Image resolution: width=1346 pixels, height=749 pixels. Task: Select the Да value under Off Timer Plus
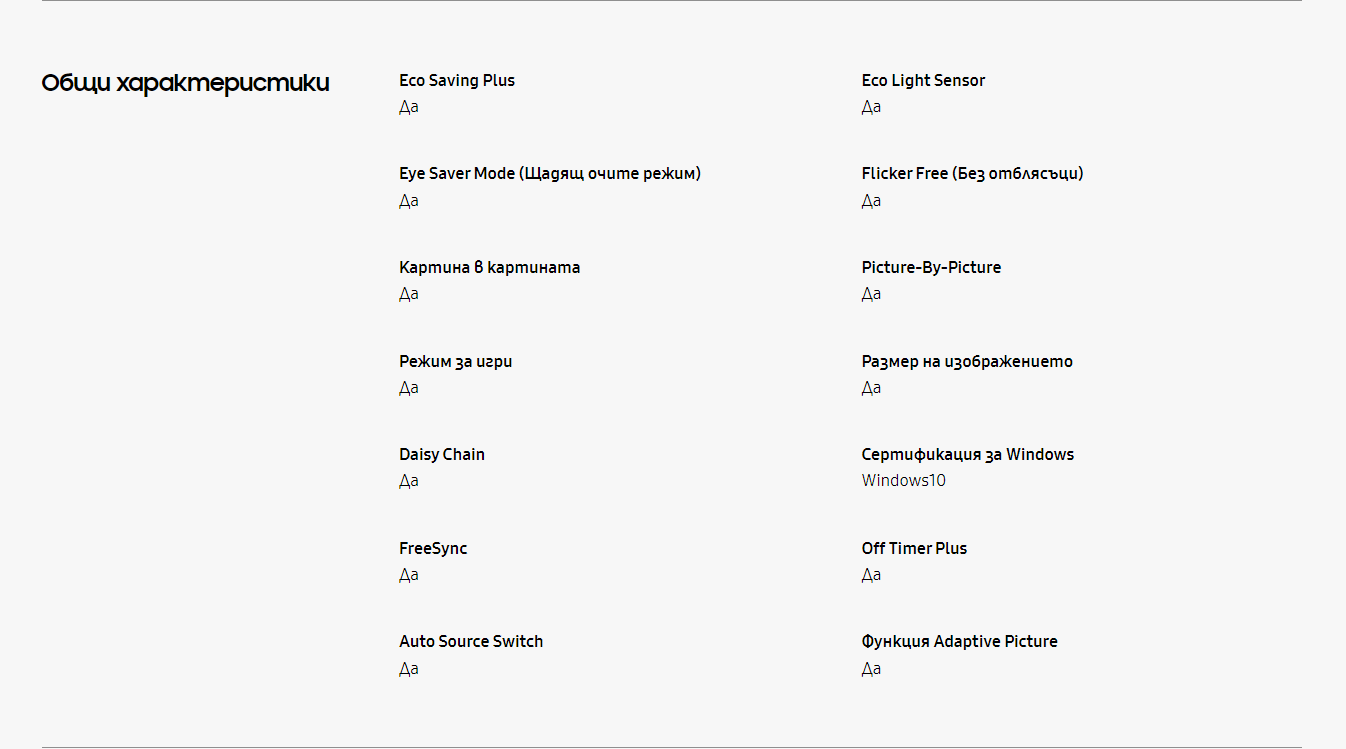(x=872, y=575)
